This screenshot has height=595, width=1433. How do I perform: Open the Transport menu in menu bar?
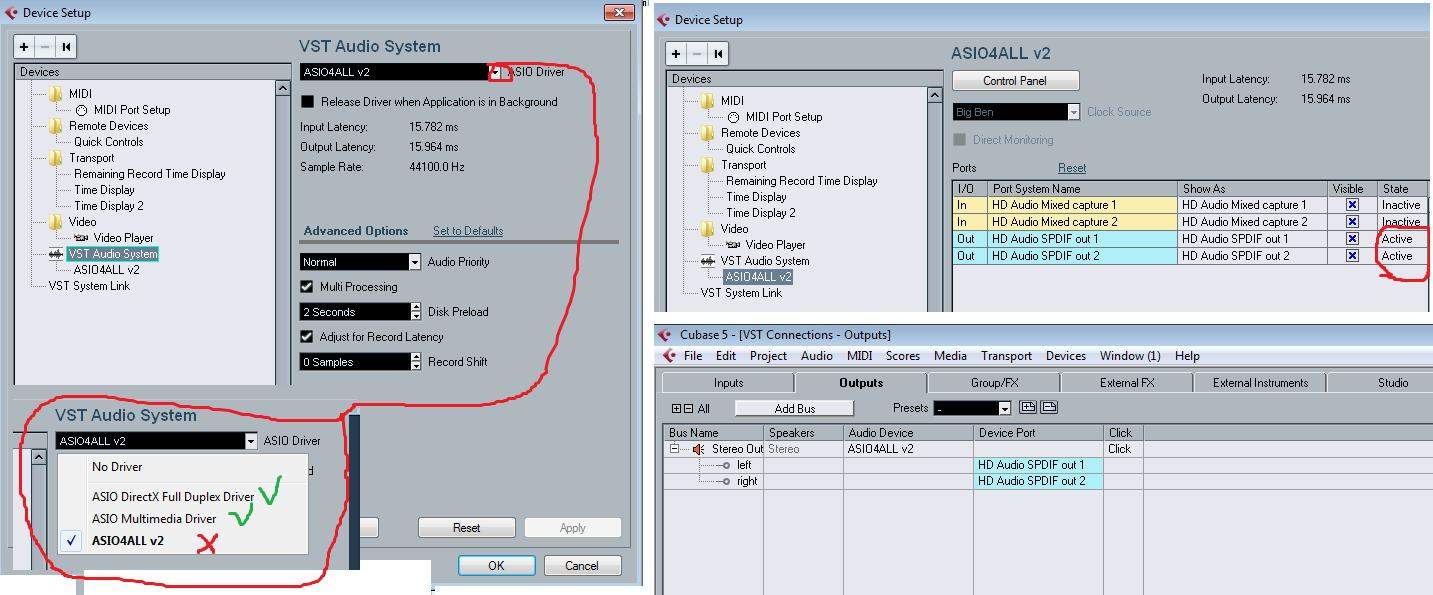pos(1006,356)
